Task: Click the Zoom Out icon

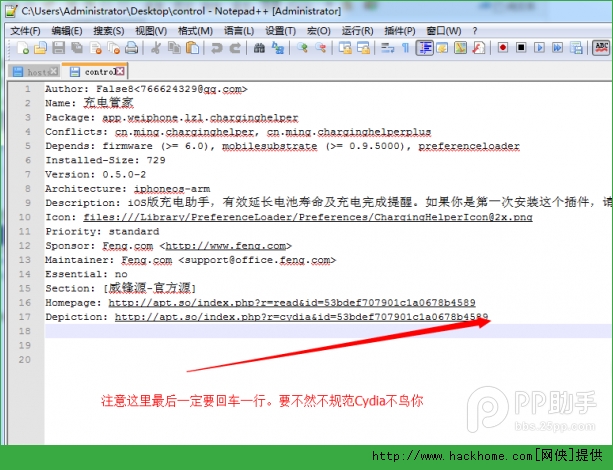Action: pyautogui.click(x=320, y=48)
